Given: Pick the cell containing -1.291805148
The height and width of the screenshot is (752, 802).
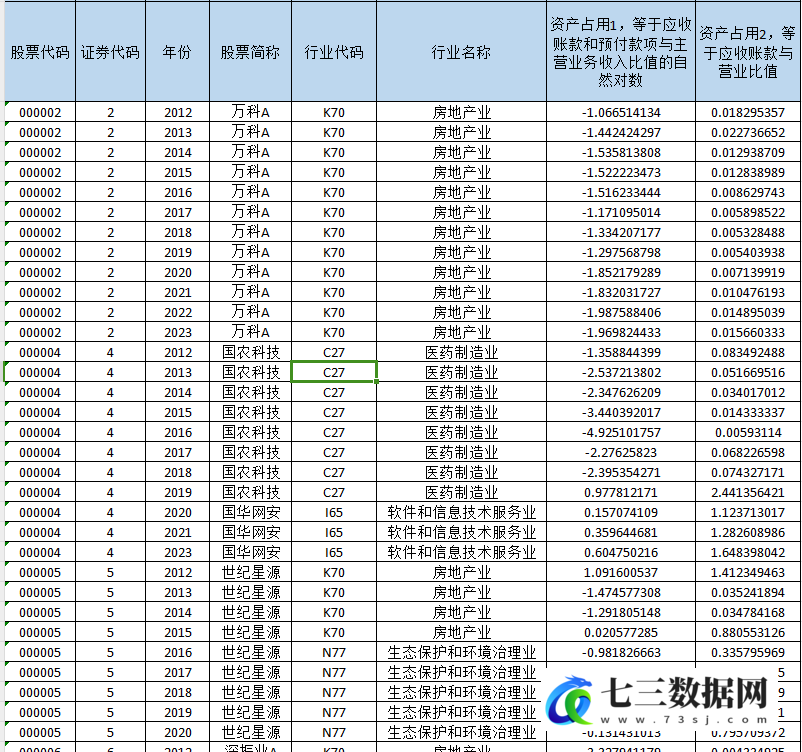Looking at the screenshot, I should click(621, 612).
